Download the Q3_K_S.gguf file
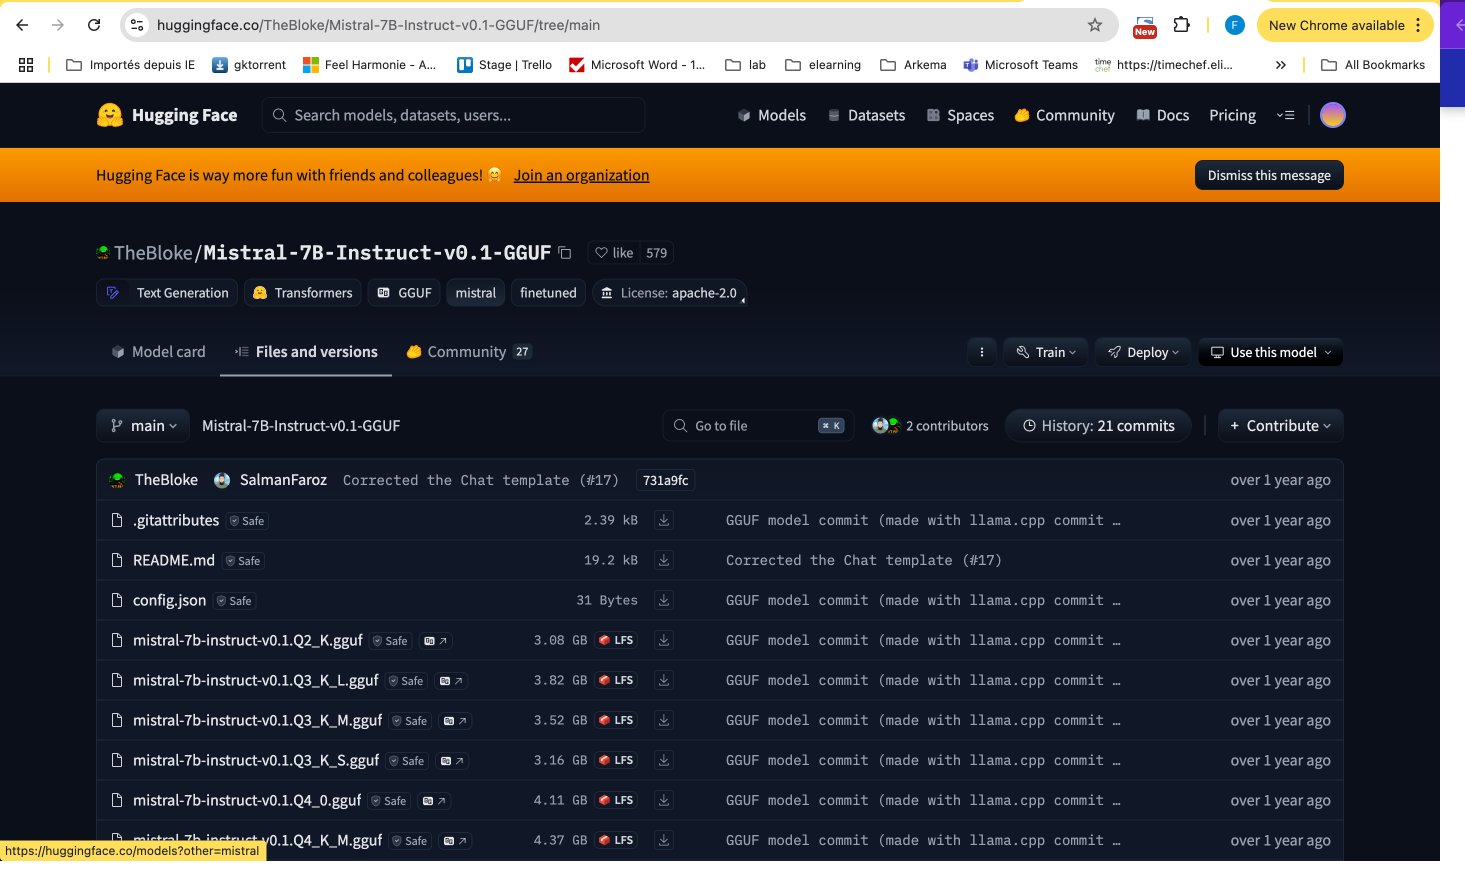The image size is (1465, 881). pos(664,760)
